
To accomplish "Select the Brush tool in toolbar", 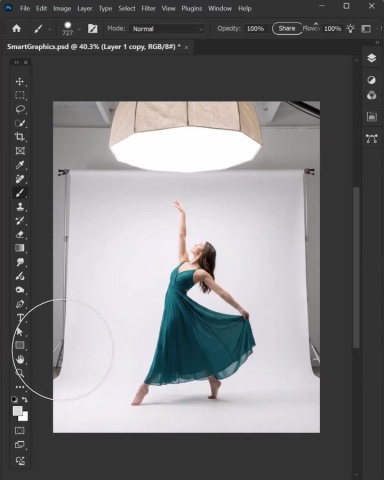I will coord(20,193).
